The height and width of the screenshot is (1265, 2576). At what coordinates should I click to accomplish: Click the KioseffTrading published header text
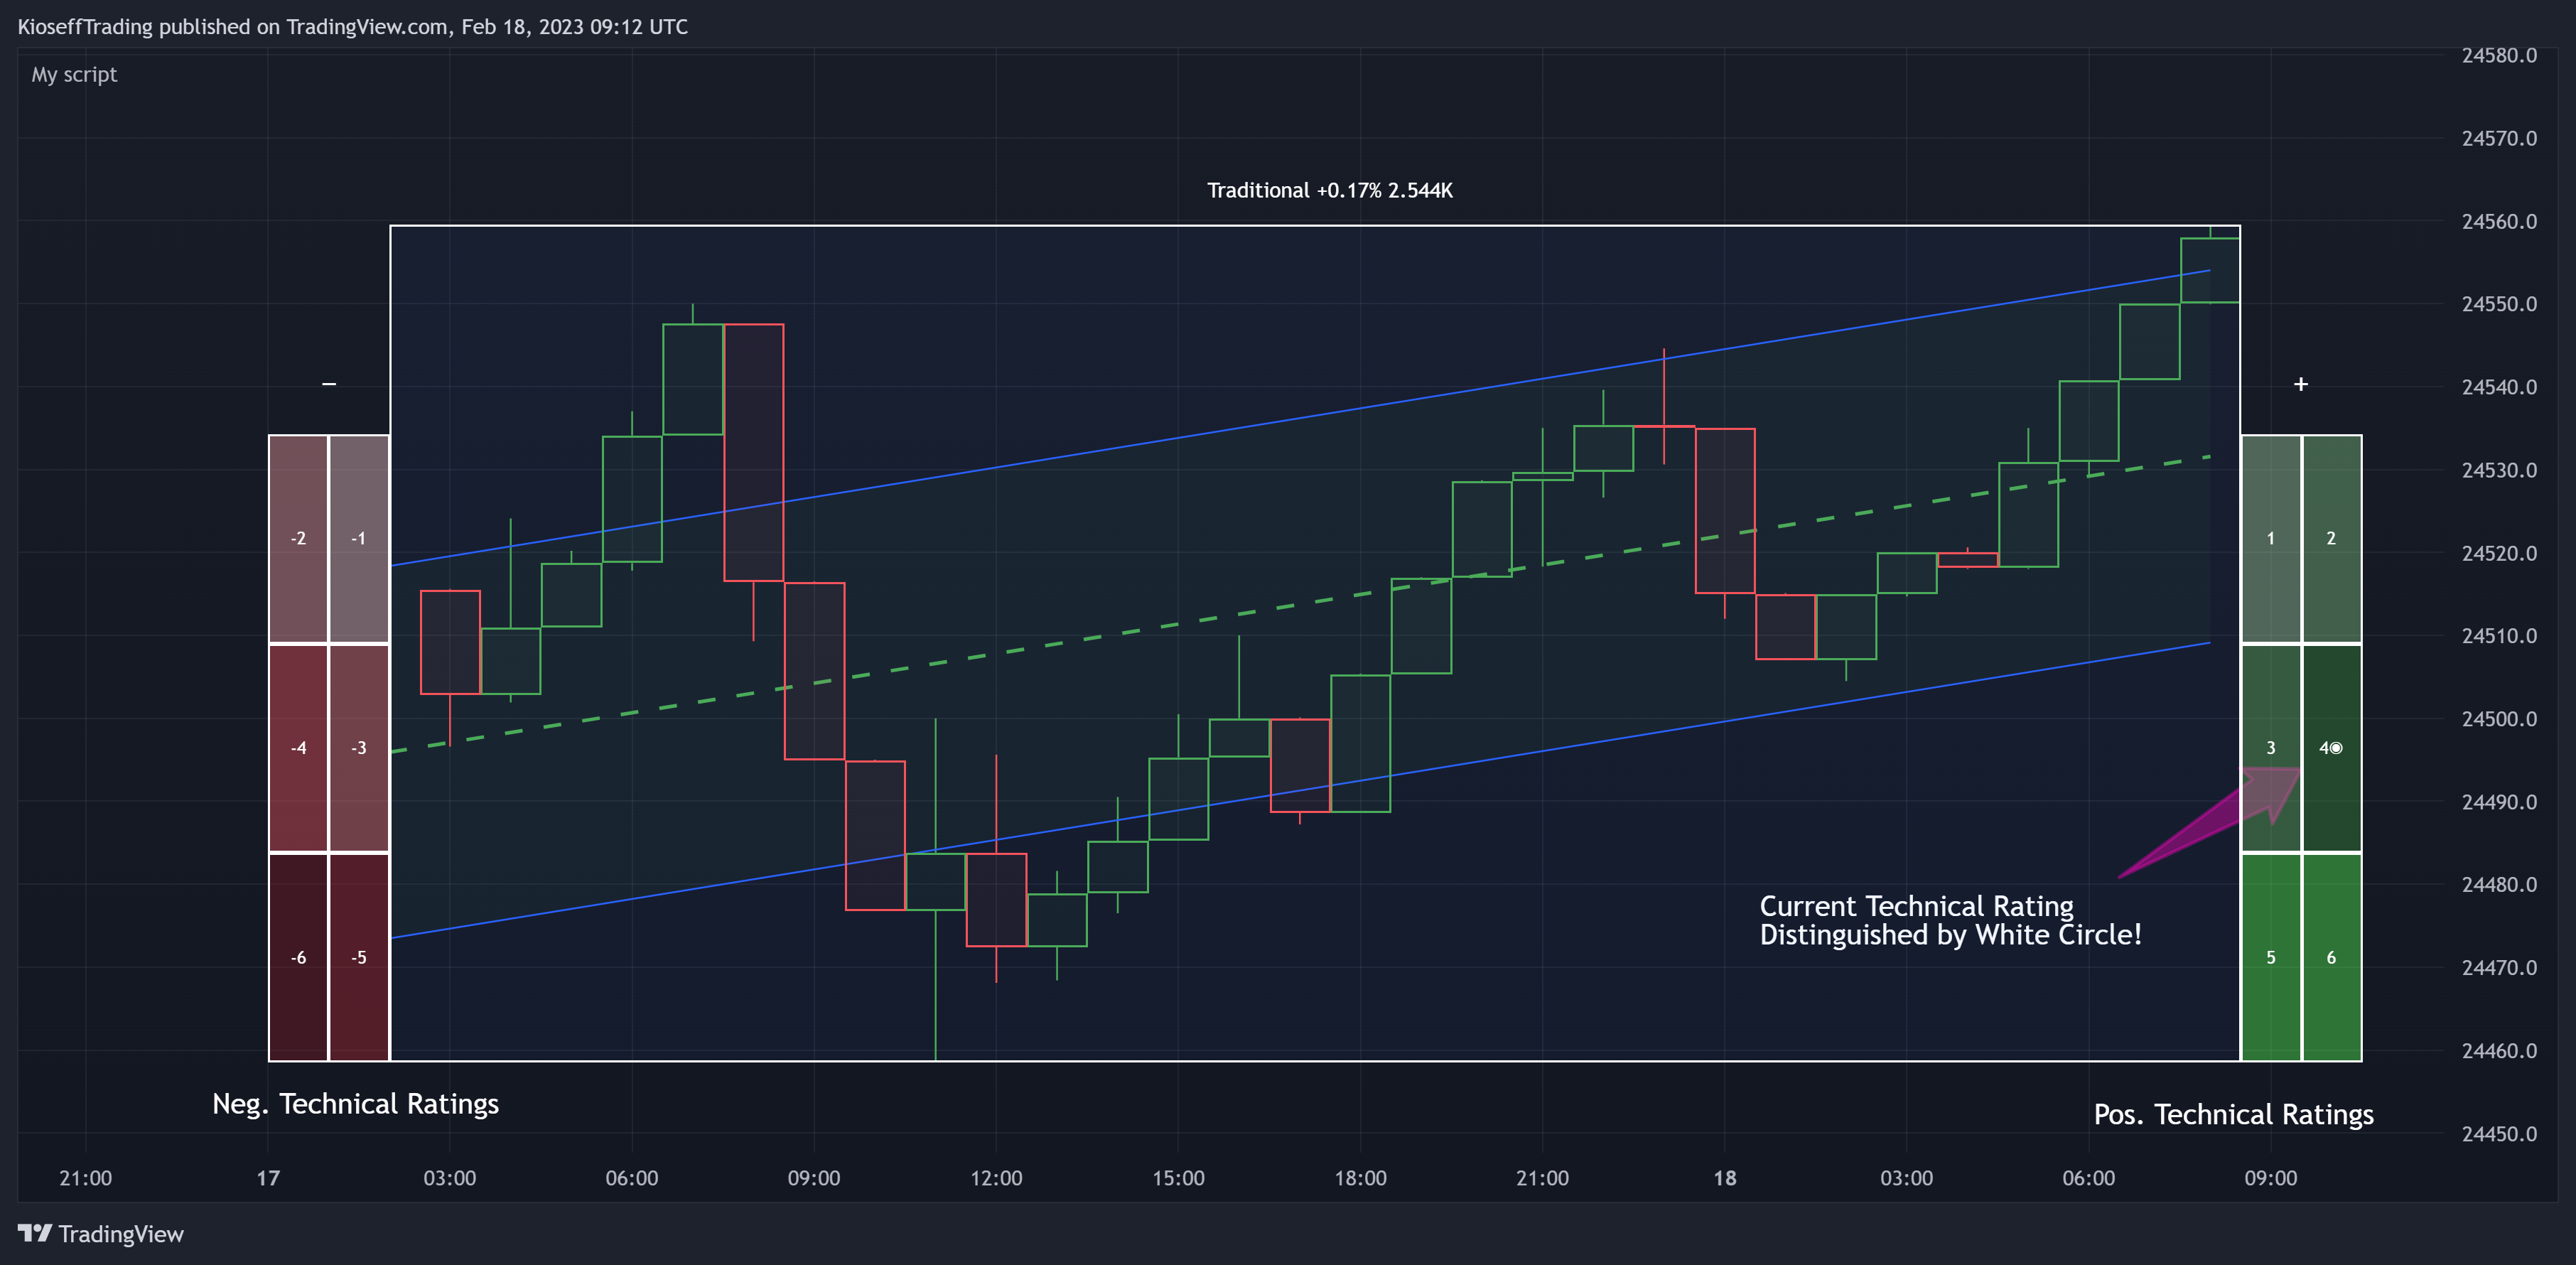[x=352, y=27]
